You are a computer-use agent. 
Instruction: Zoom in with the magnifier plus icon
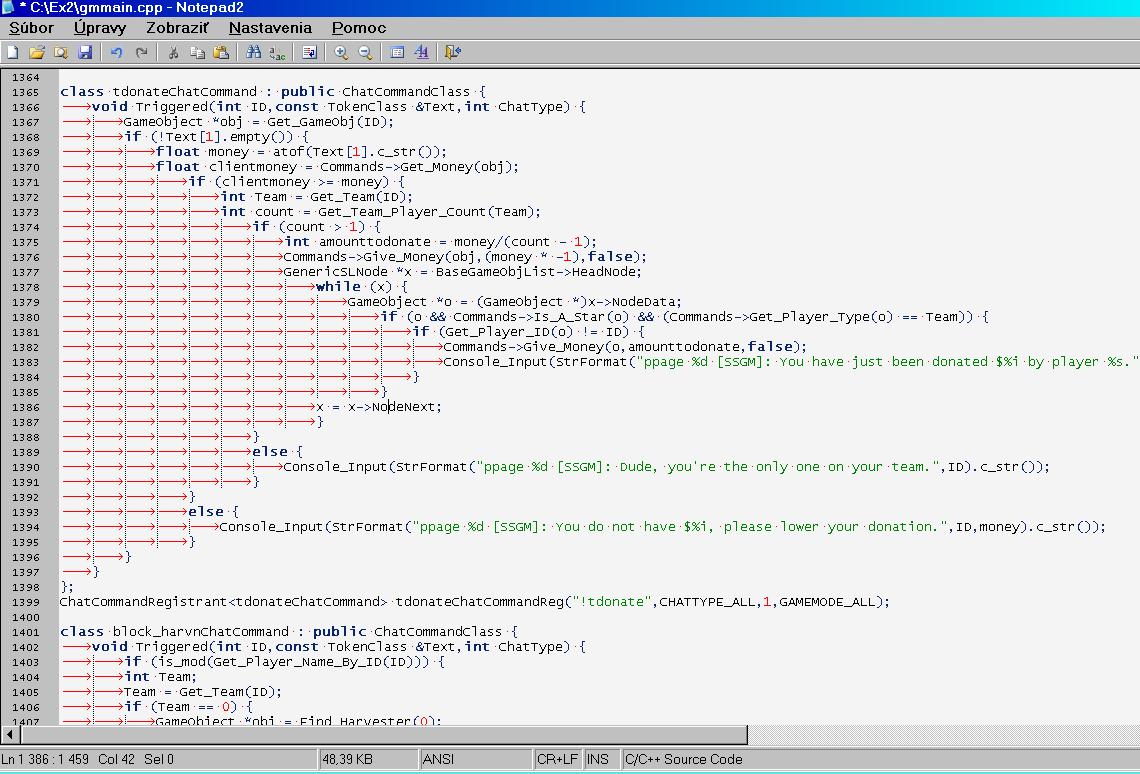pos(341,52)
